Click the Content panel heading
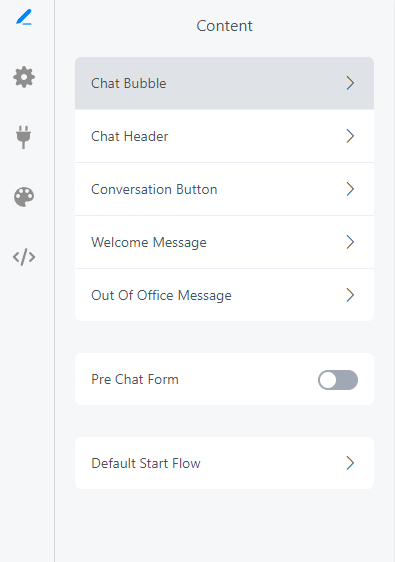The height and width of the screenshot is (562, 395). coord(224,26)
